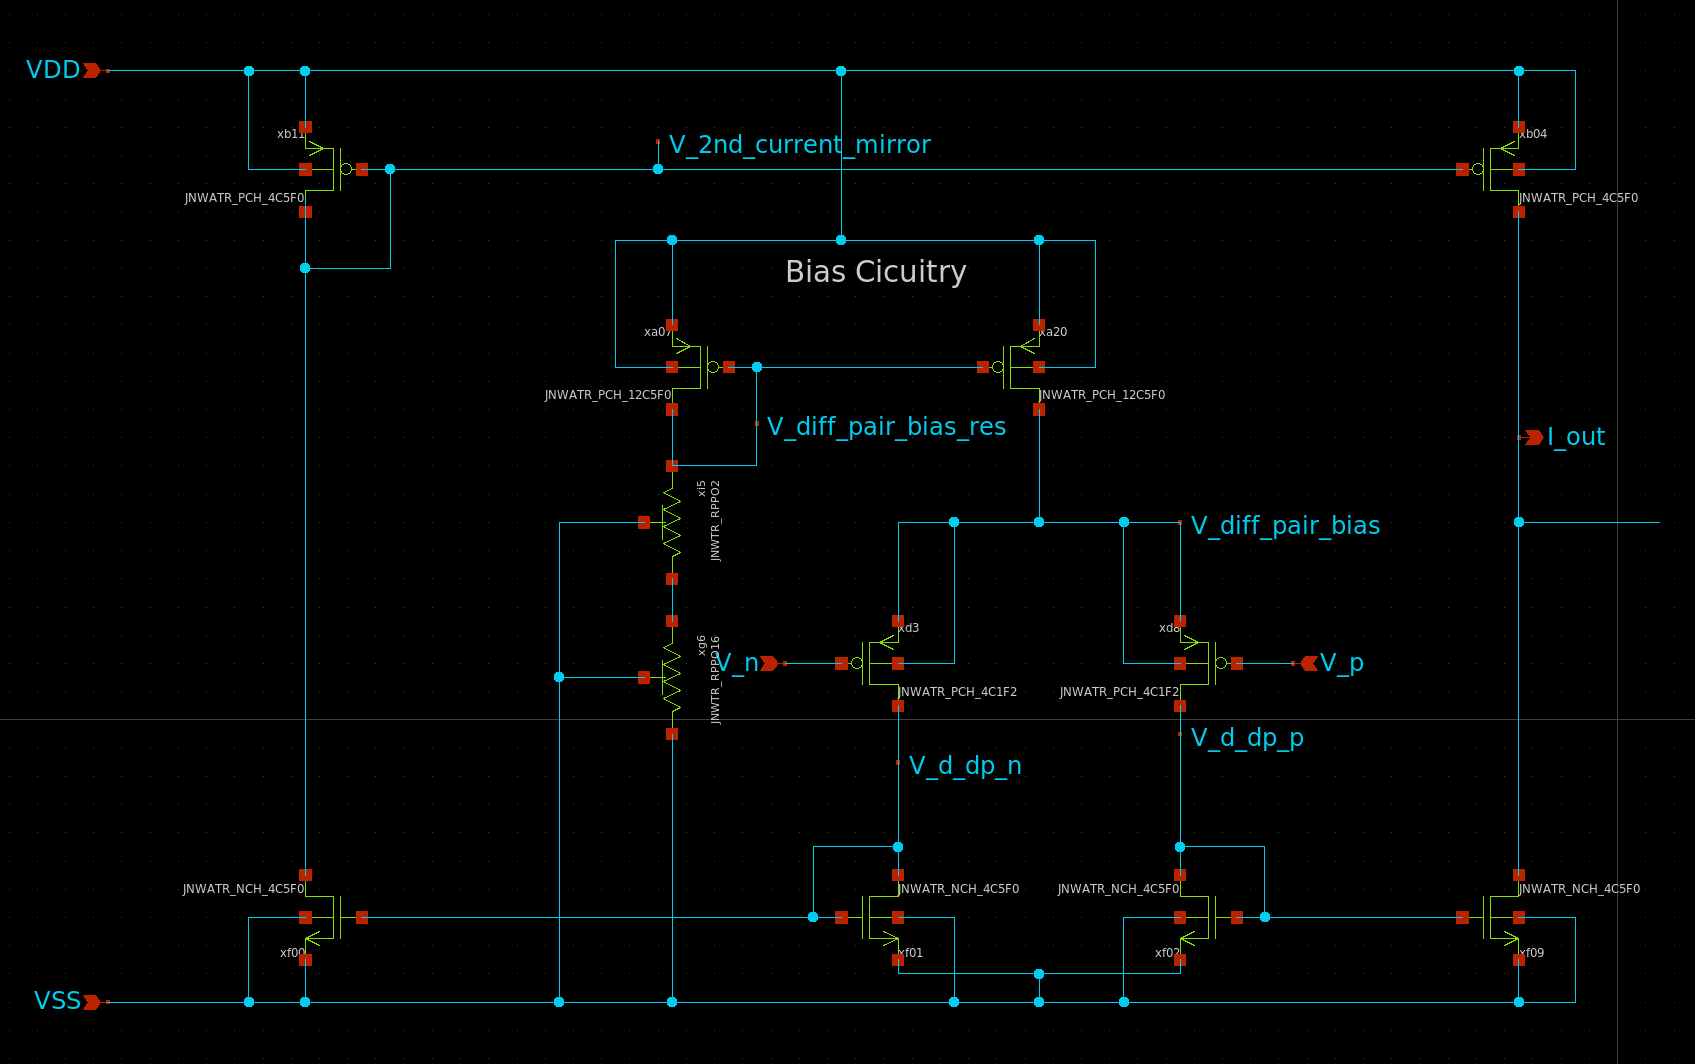Click the xf01 NMOS transistor symbol

(875, 917)
